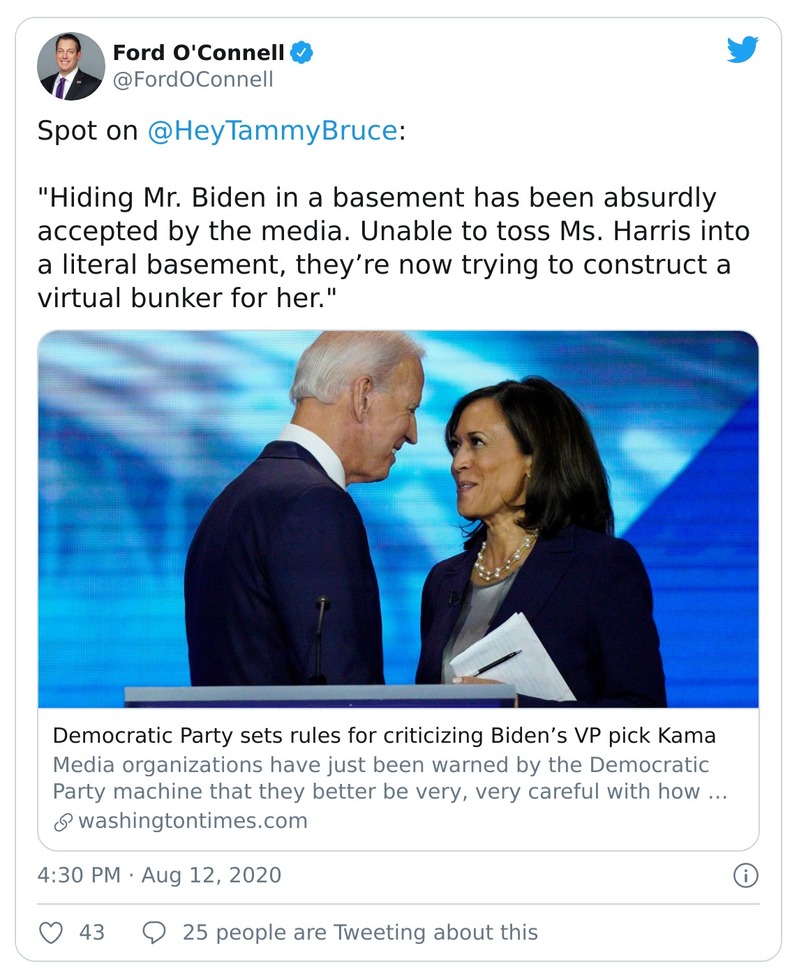Viewport: 799px width, 978px height.
Task: Click the display name Ford O'Connell
Action: point(198,52)
